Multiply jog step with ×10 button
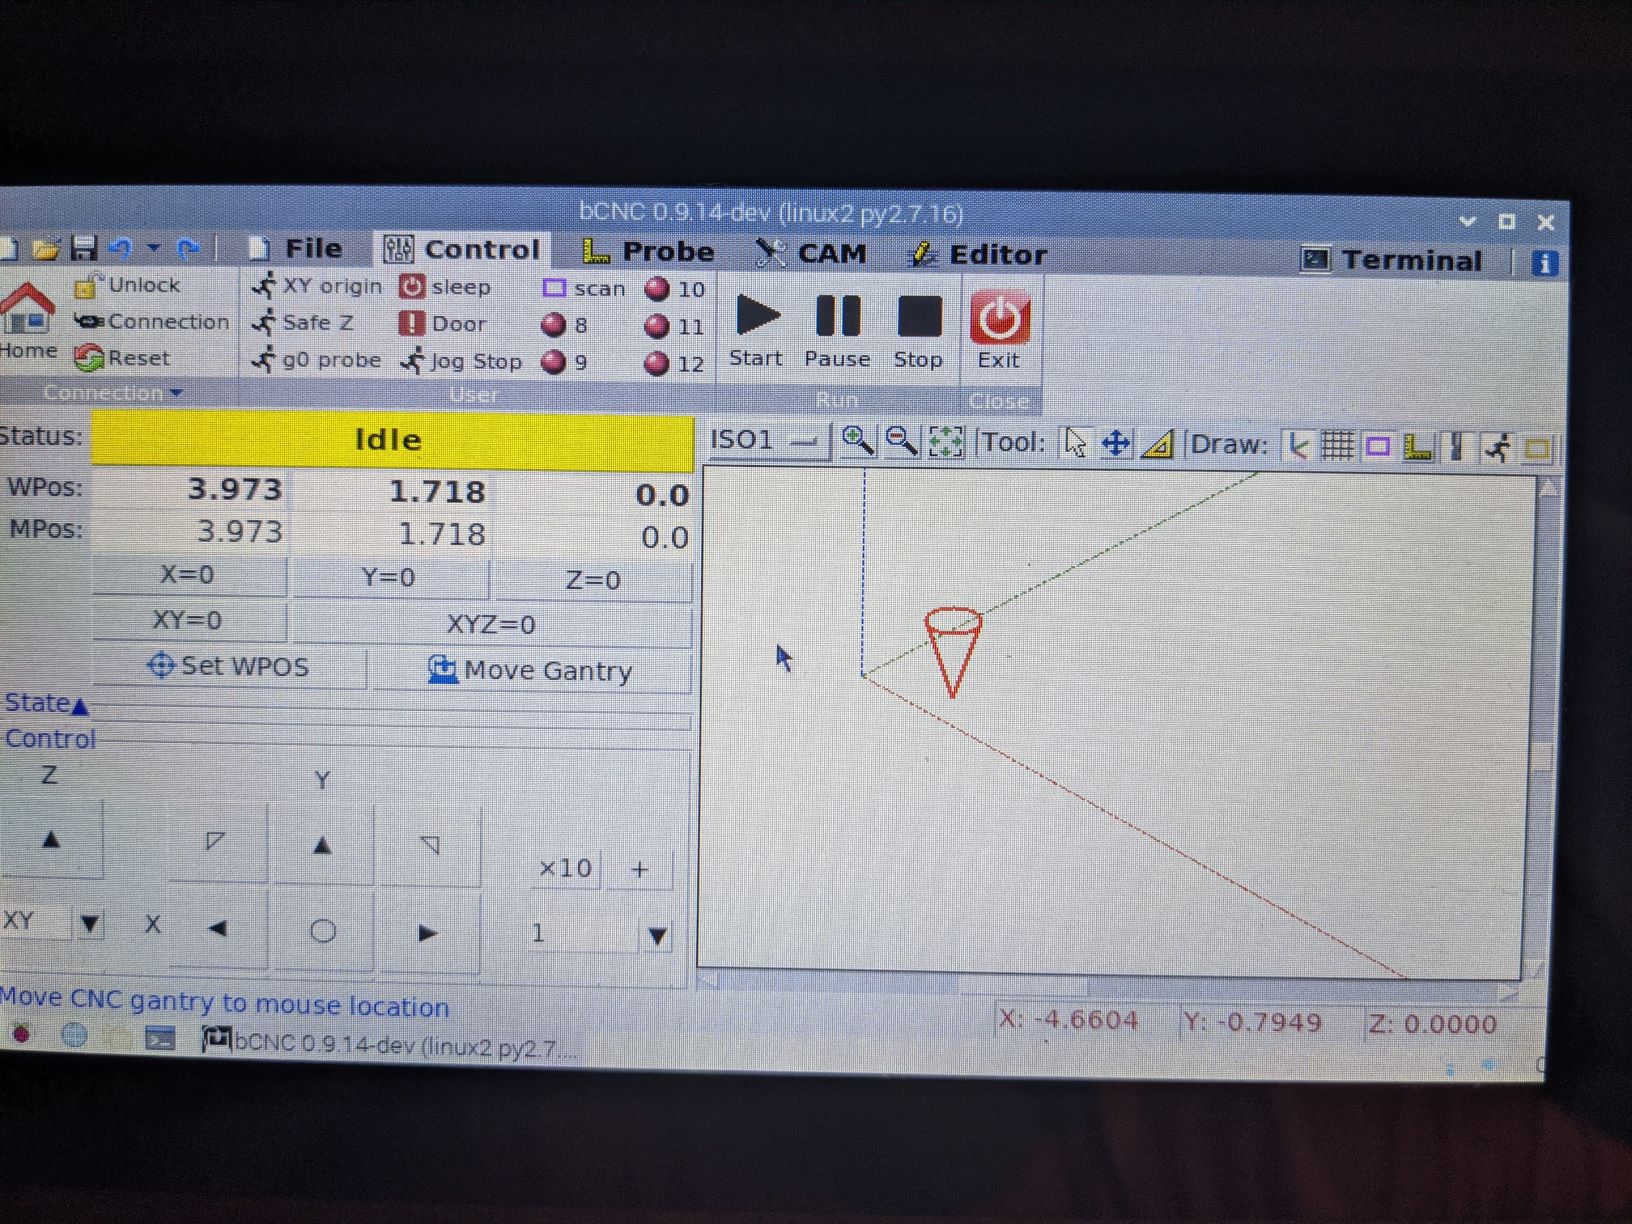1632x1224 pixels. [565, 868]
